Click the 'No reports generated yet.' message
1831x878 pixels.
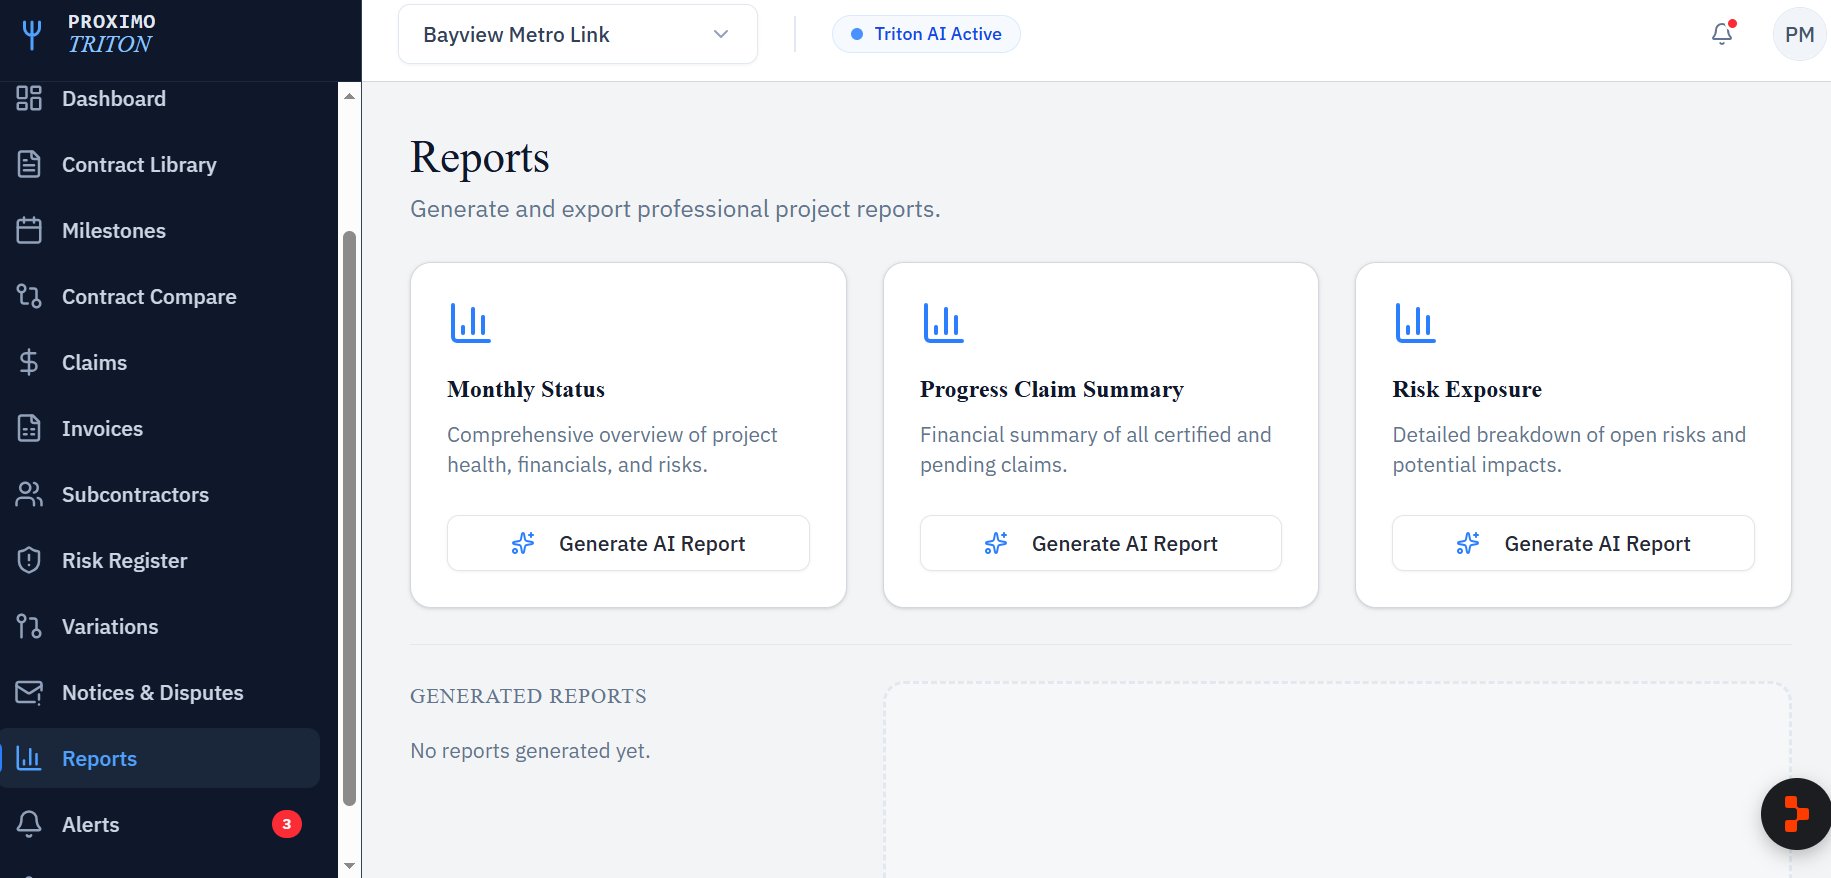[x=530, y=751]
